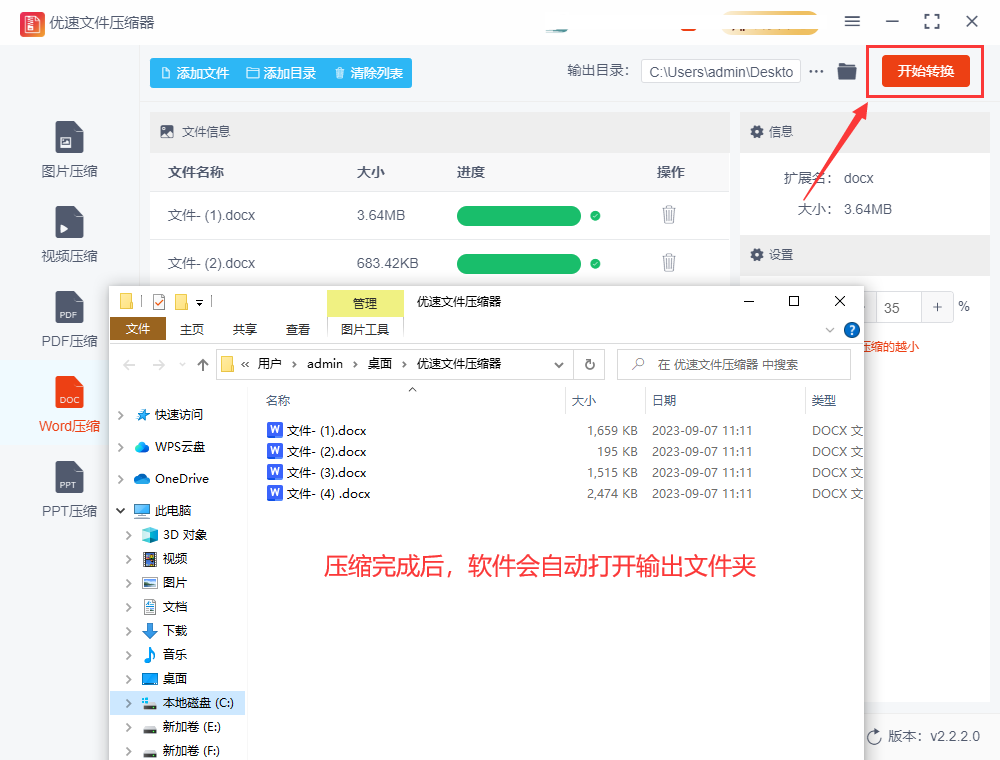This screenshot has width=1000, height=760.
Task: Open quick access toolbar customize dropdown
Action: click(x=200, y=302)
